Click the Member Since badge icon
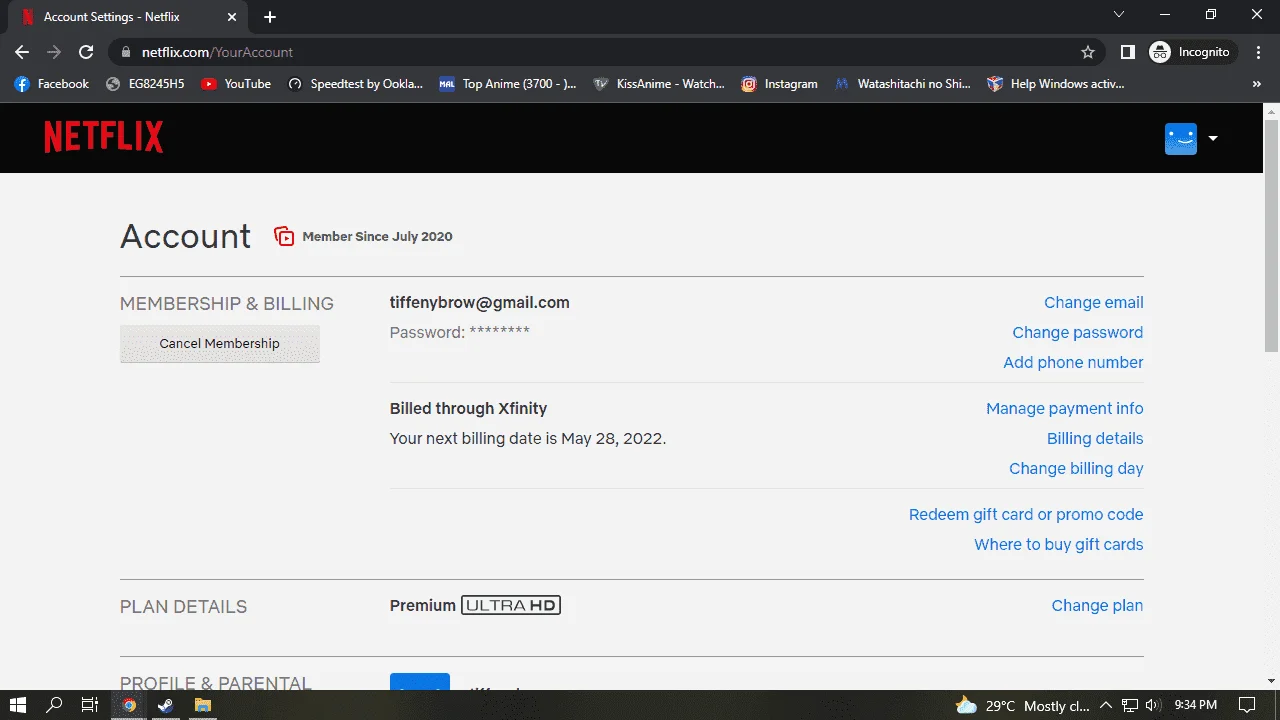Viewport: 1280px width, 720px height. (284, 236)
